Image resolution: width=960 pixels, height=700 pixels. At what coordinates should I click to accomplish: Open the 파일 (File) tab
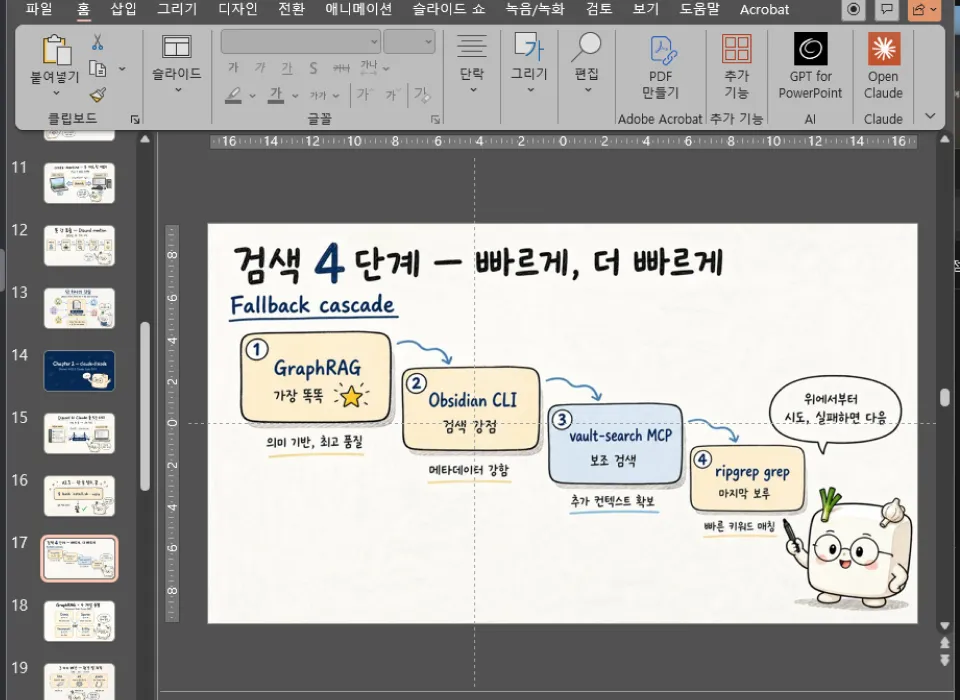(39, 9)
